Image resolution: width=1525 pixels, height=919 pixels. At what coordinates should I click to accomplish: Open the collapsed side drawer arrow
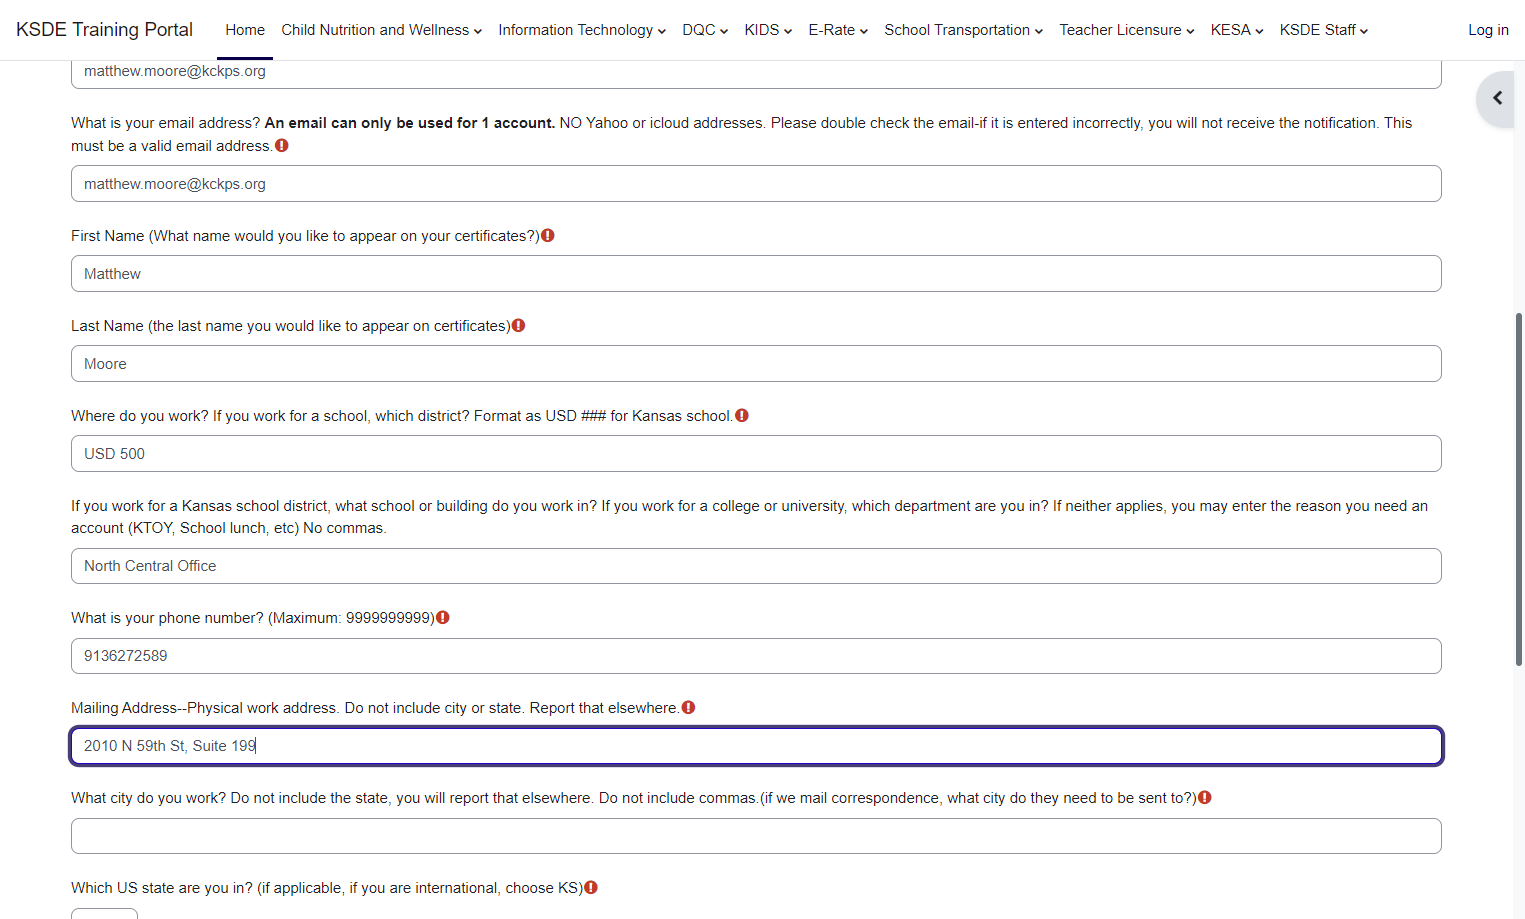(x=1497, y=98)
